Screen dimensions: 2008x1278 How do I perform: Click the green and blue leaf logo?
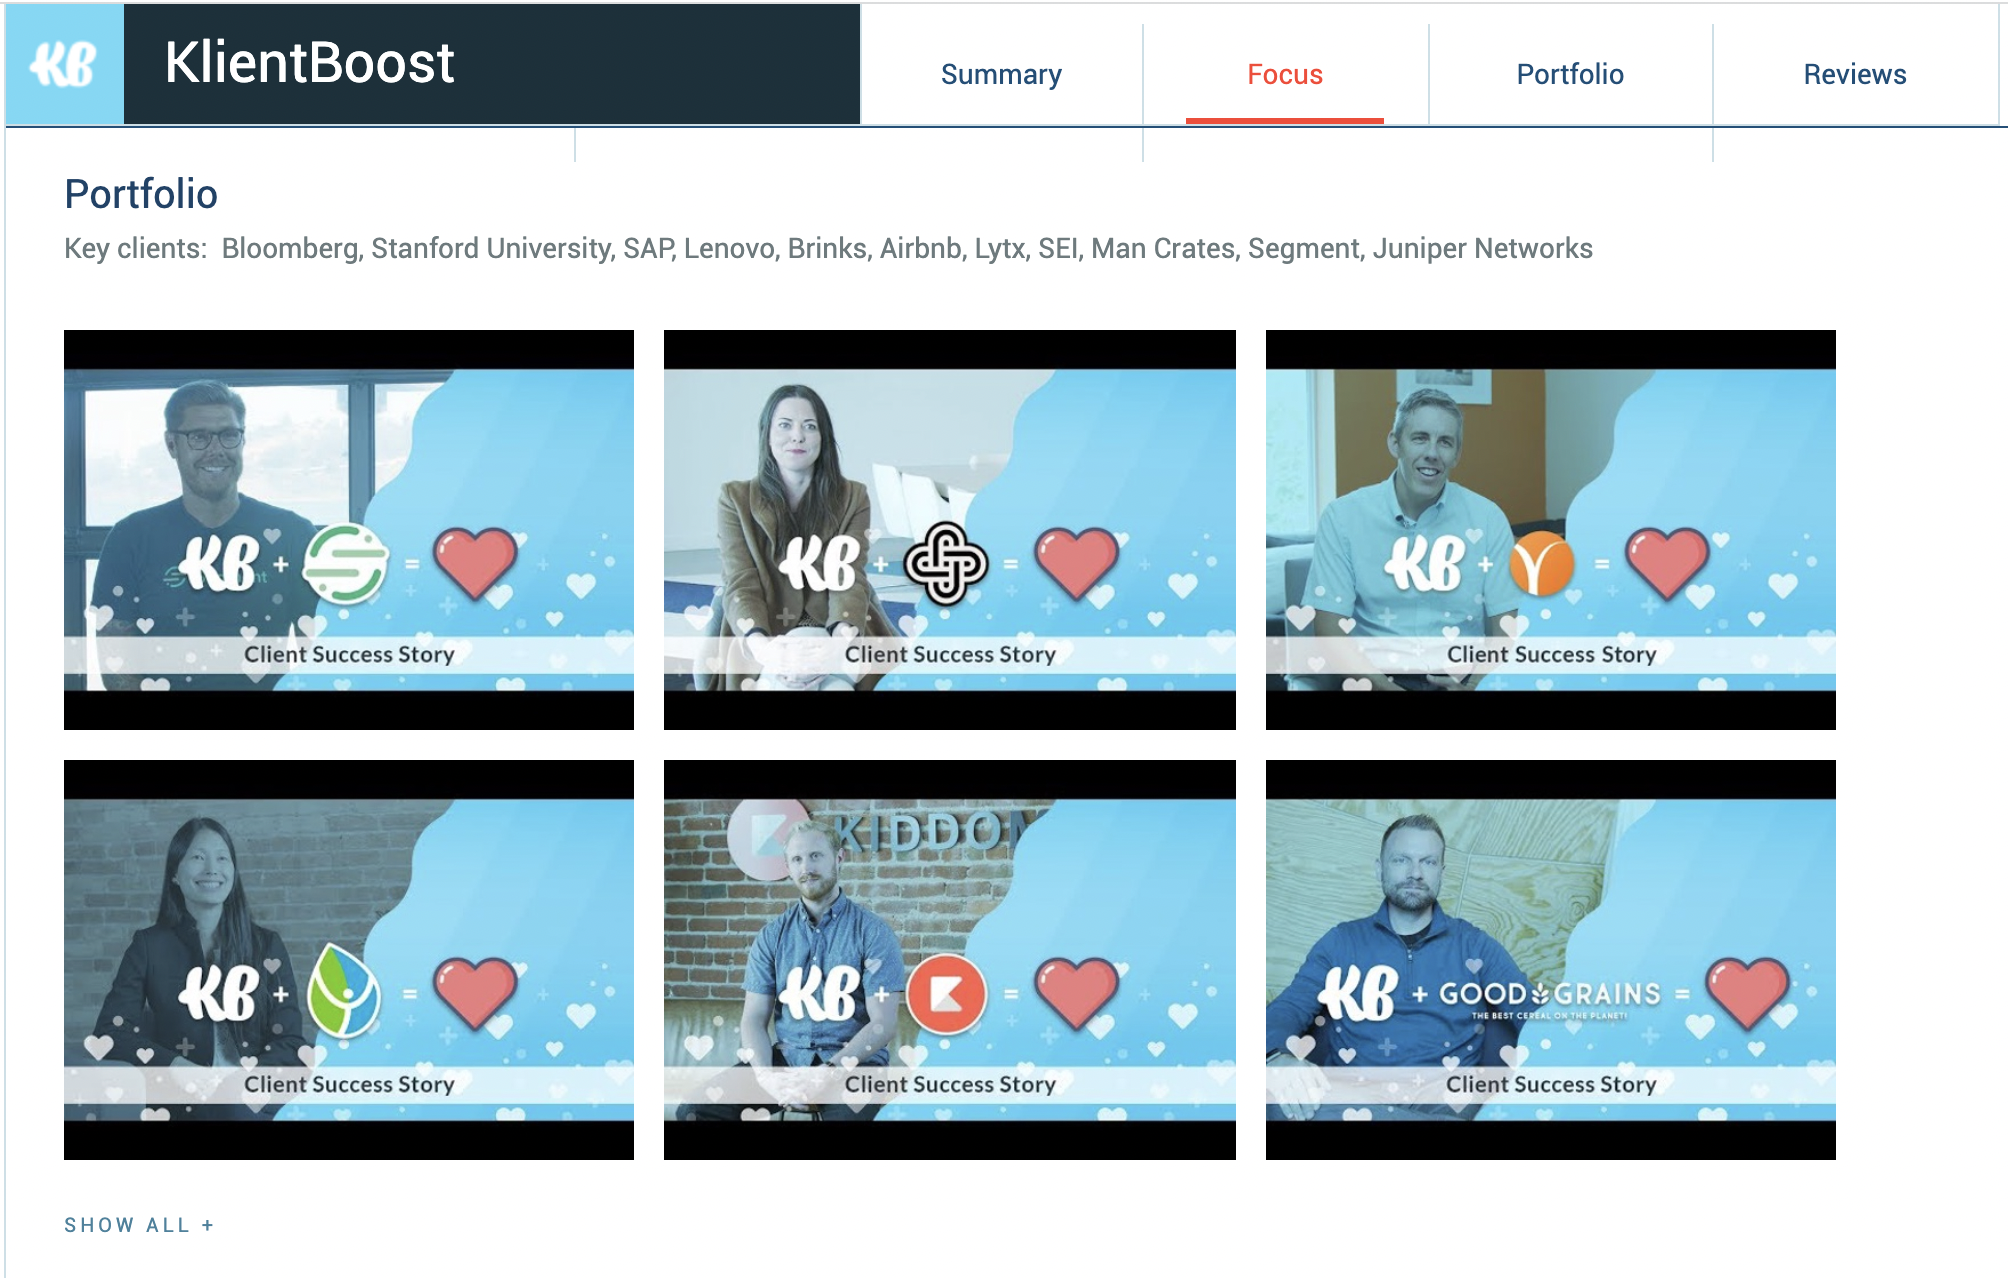(x=344, y=992)
